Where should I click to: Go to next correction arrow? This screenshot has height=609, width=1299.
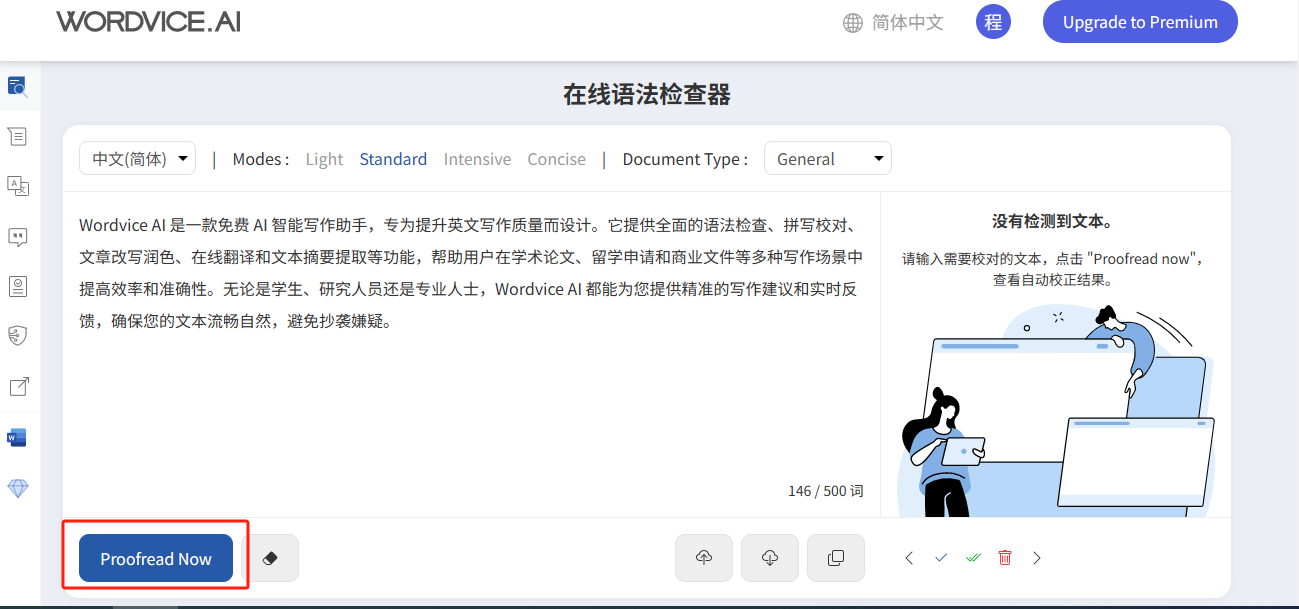coord(1037,558)
